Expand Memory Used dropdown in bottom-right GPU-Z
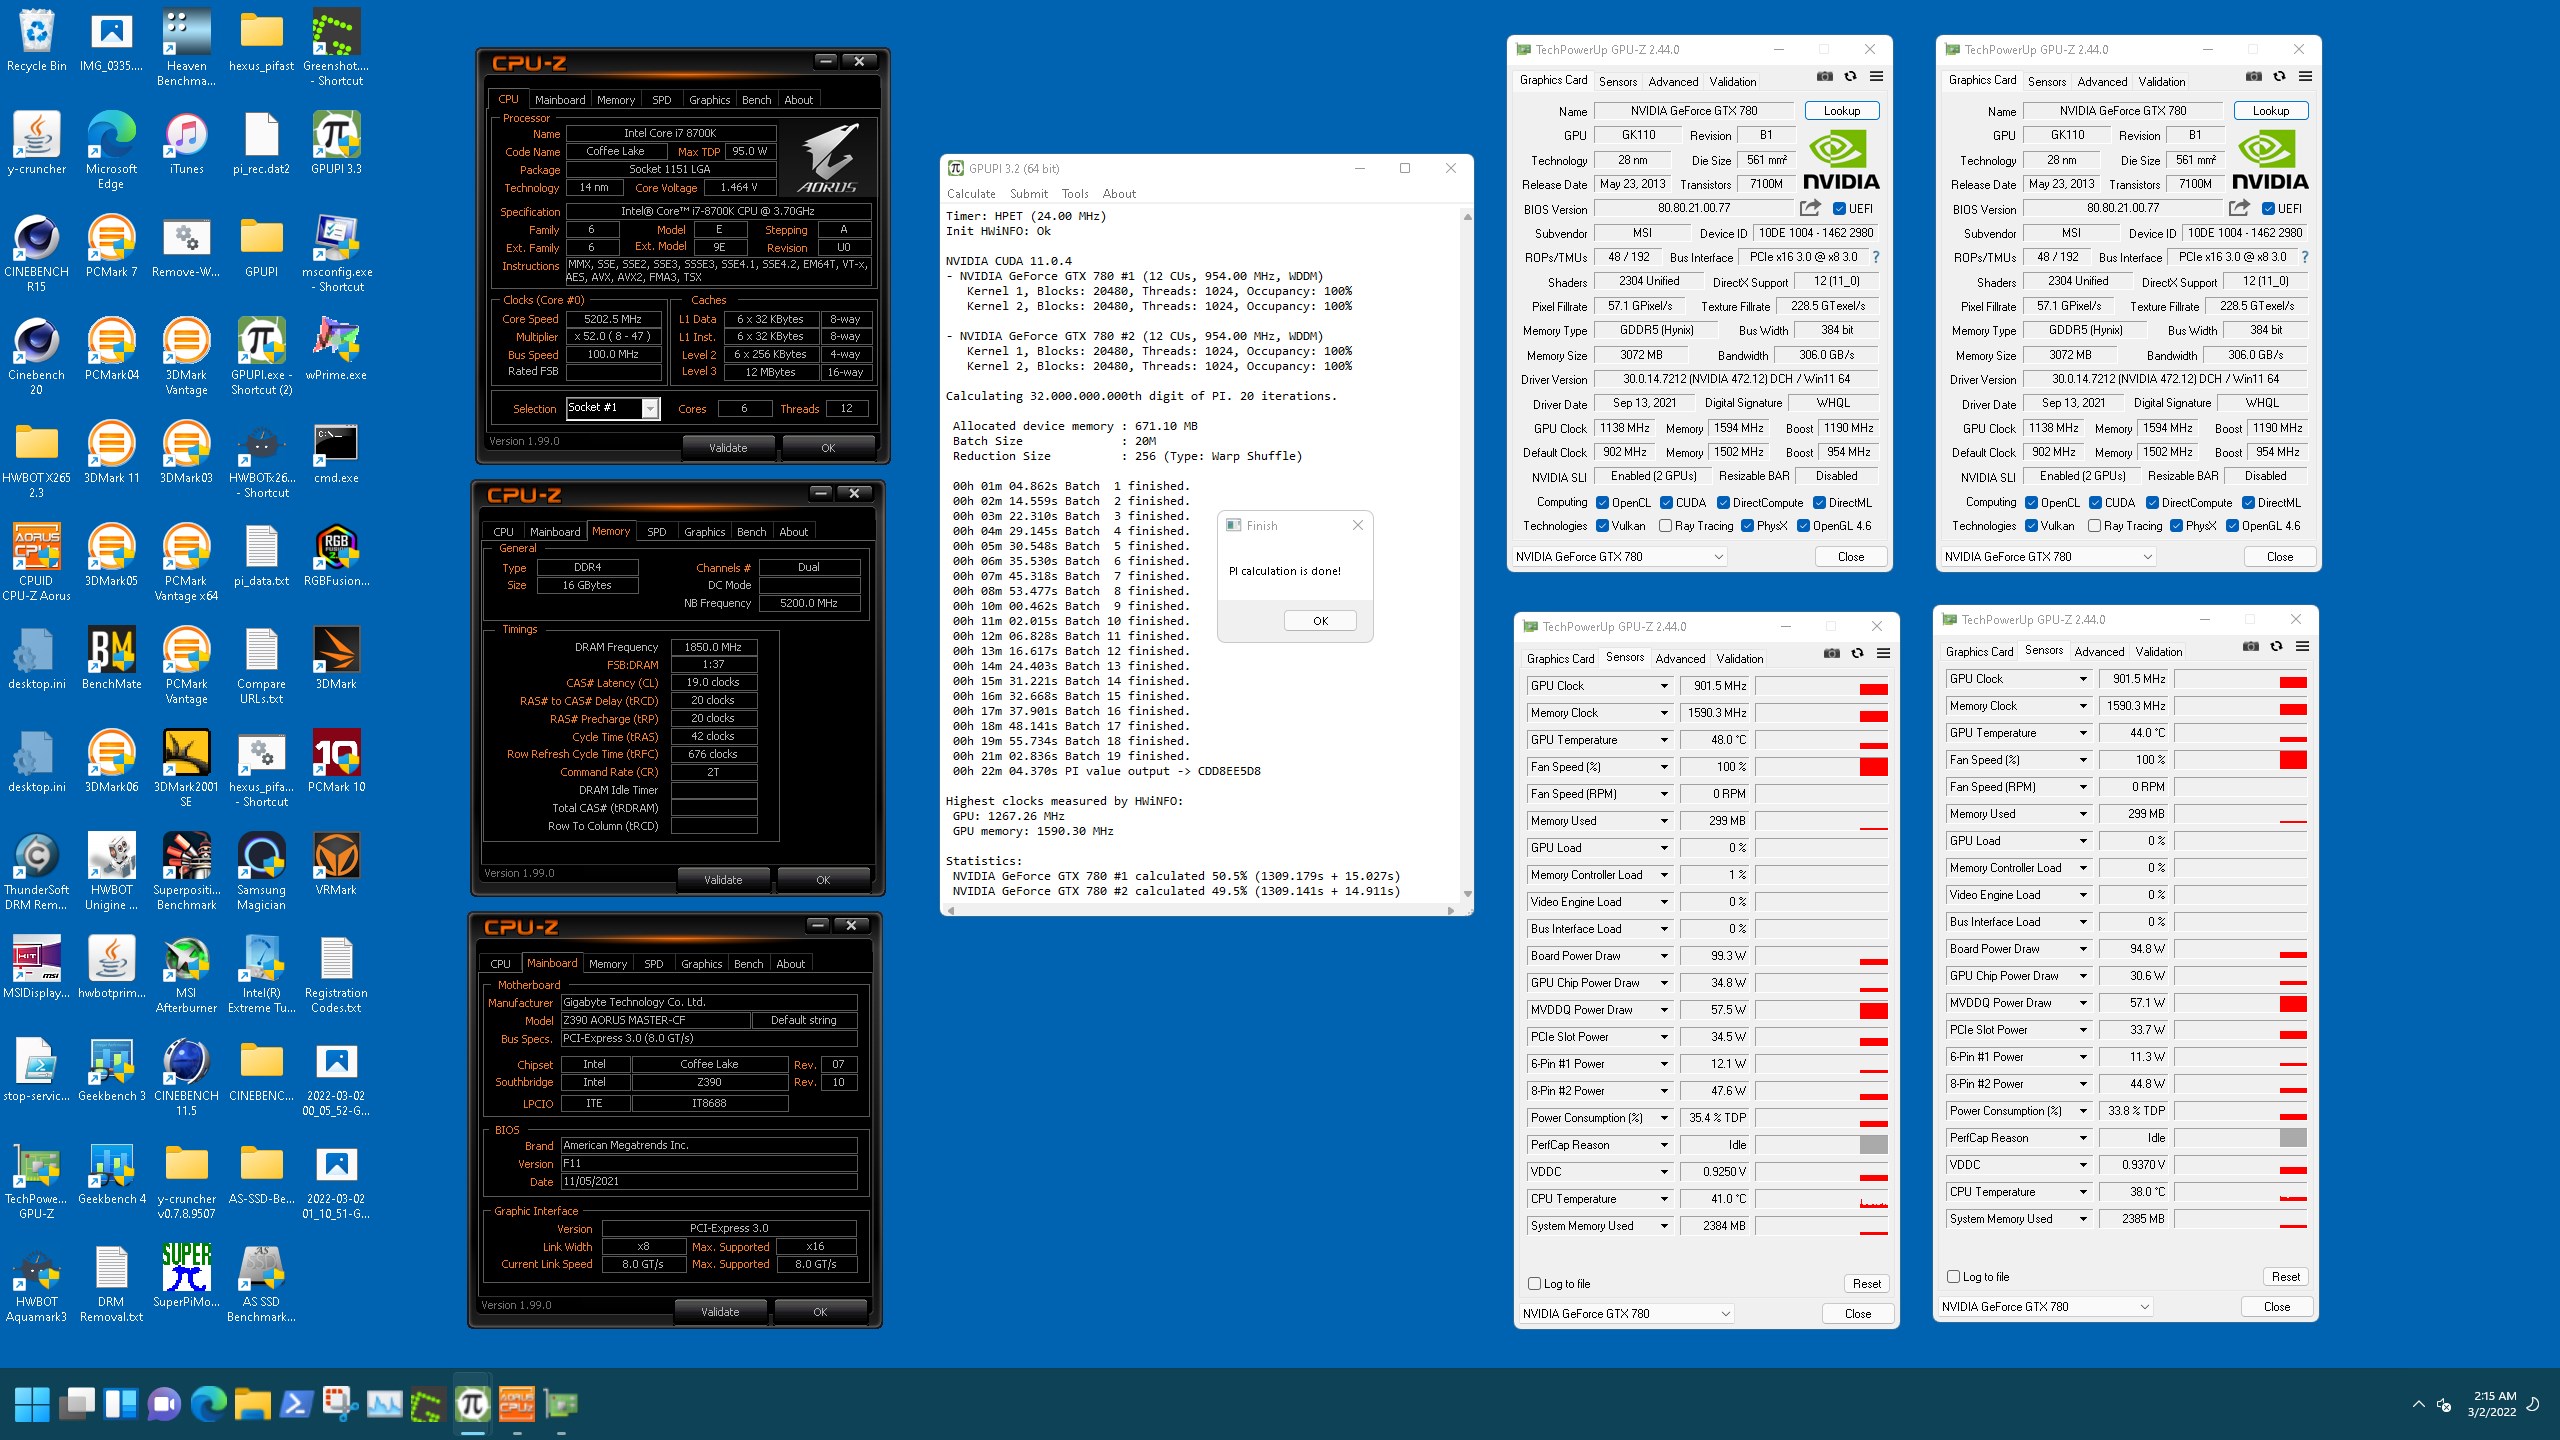2560x1440 pixels. point(2083,814)
